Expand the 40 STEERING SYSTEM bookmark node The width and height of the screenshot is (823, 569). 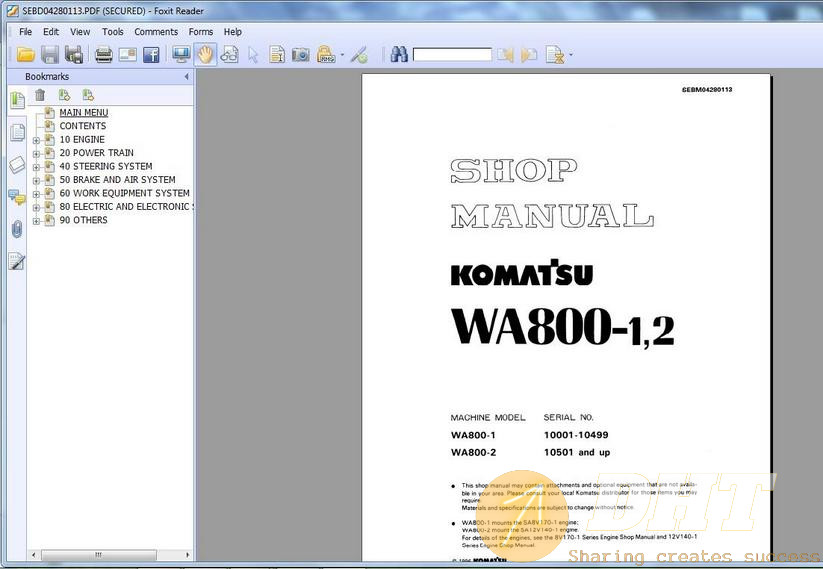[36, 167]
